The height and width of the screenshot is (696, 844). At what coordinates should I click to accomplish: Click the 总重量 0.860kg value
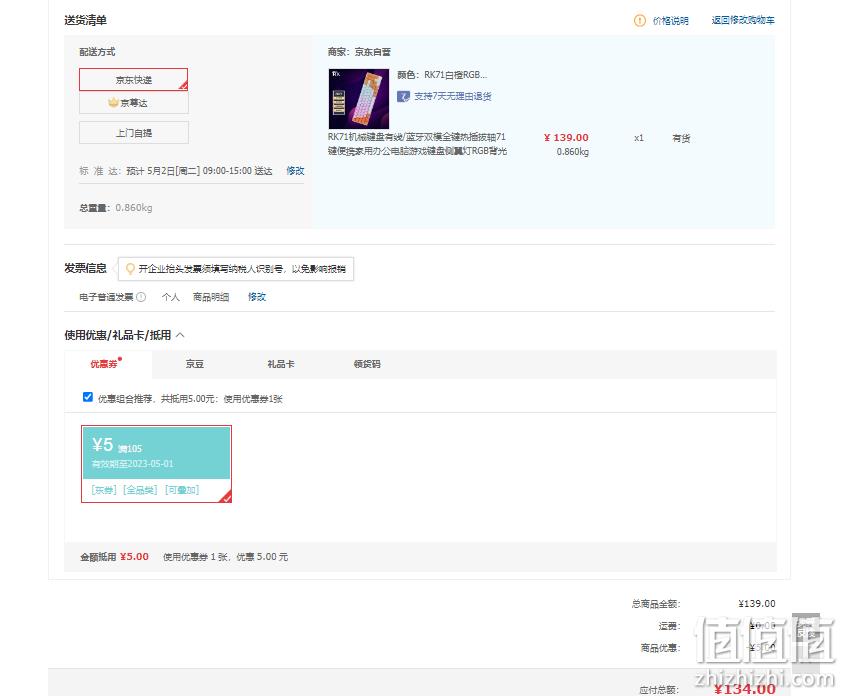pos(133,208)
